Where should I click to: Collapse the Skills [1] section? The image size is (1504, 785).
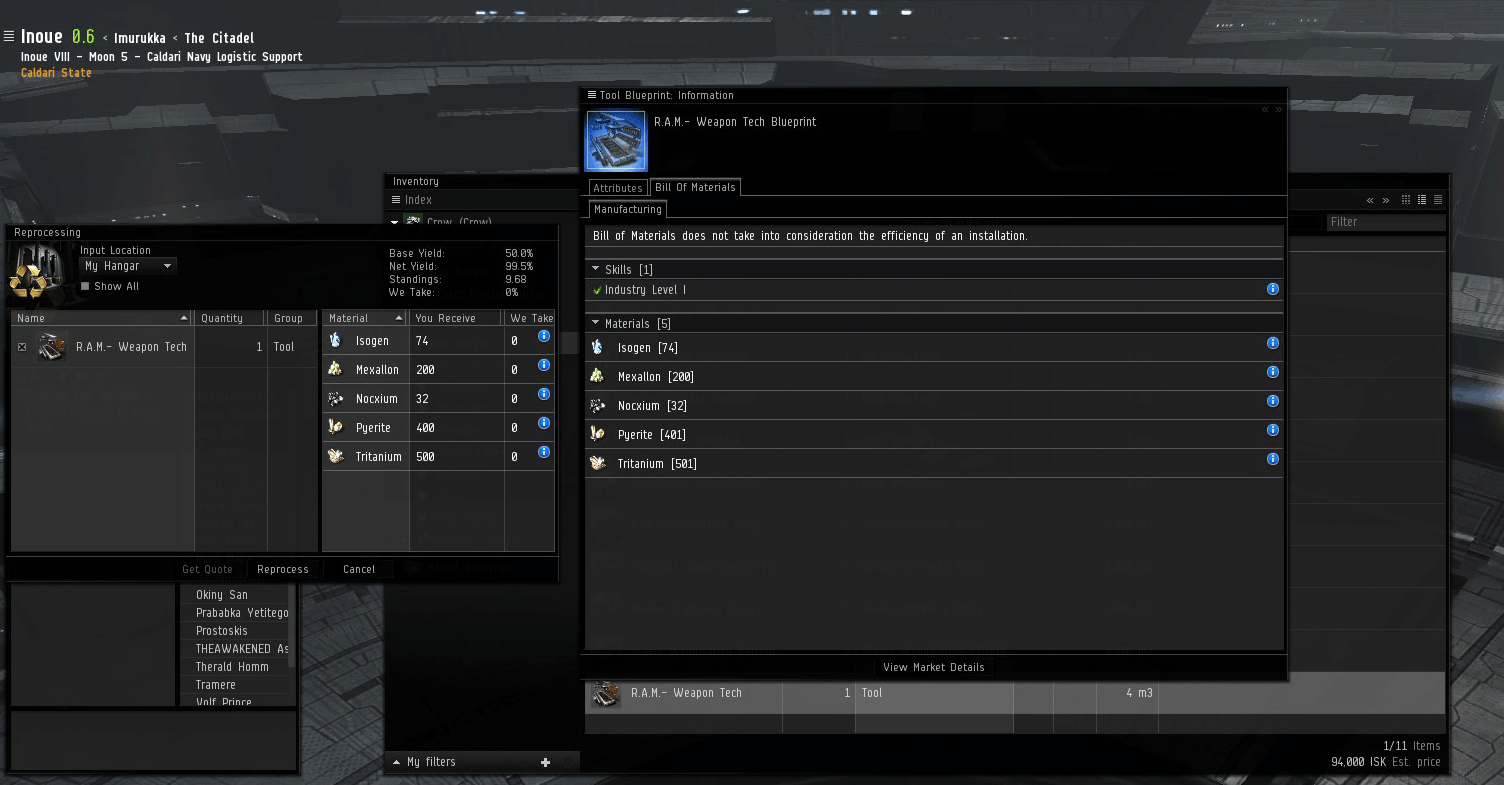pyautogui.click(x=596, y=269)
